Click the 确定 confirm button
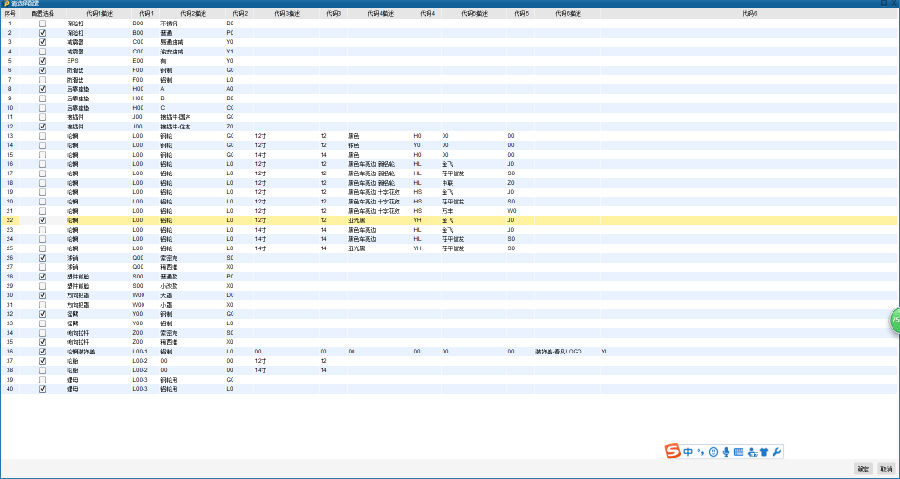This screenshot has width=900, height=479. 863,469
